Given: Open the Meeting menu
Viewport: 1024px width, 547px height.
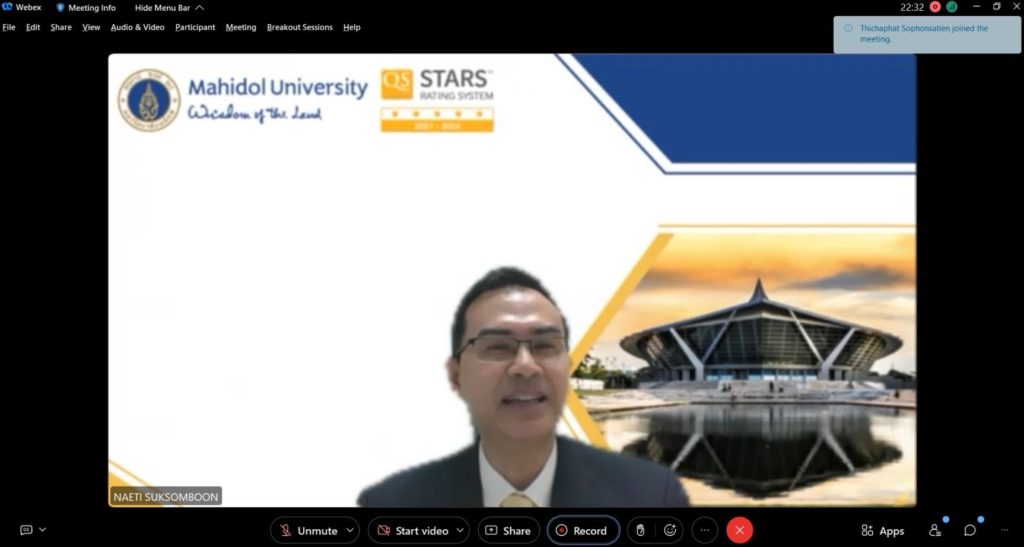Looking at the screenshot, I should [x=241, y=27].
